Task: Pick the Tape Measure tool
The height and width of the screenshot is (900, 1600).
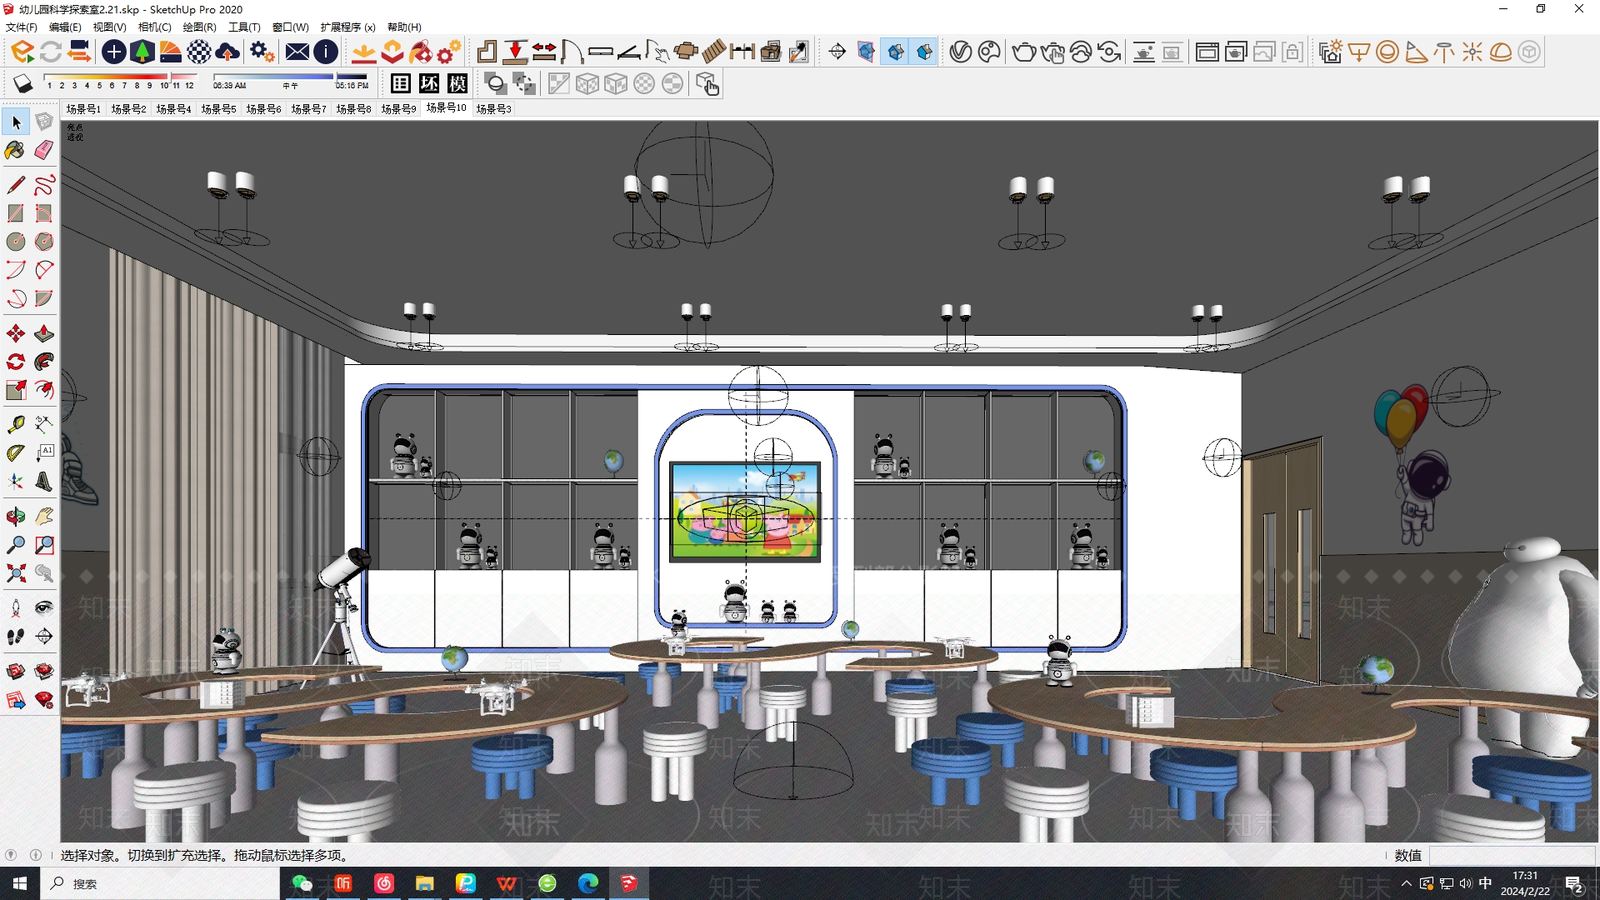Action: (16, 424)
